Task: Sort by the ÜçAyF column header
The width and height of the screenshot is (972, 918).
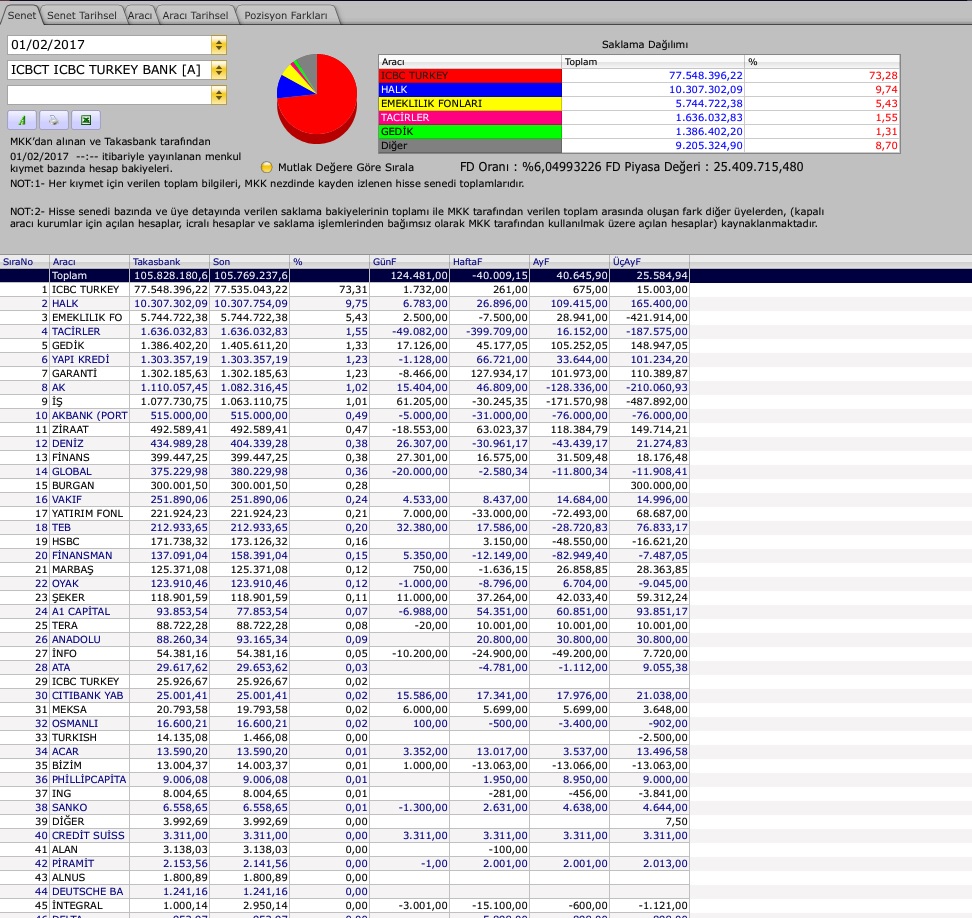Action: (x=649, y=262)
